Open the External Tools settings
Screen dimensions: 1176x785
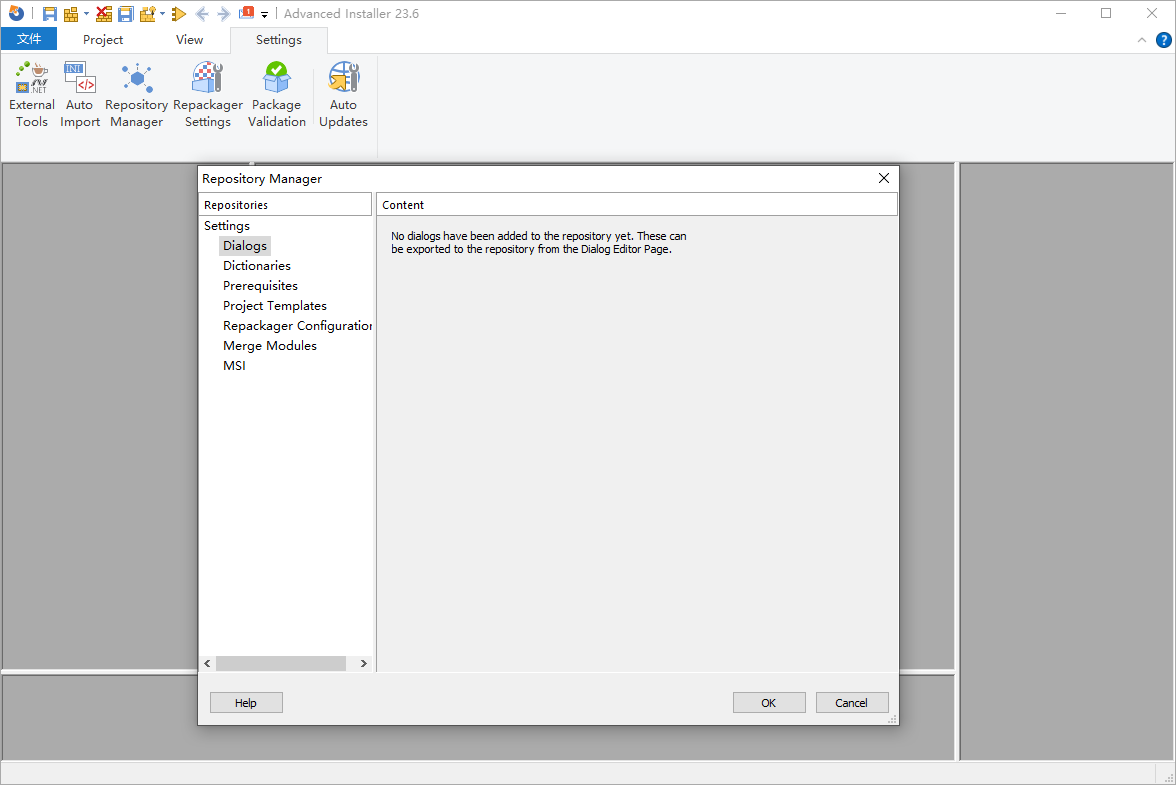coord(31,95)
